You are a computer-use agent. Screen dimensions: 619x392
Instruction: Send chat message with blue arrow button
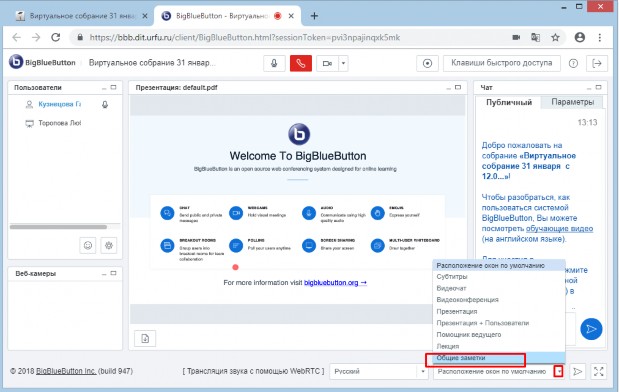pos(591,329)
